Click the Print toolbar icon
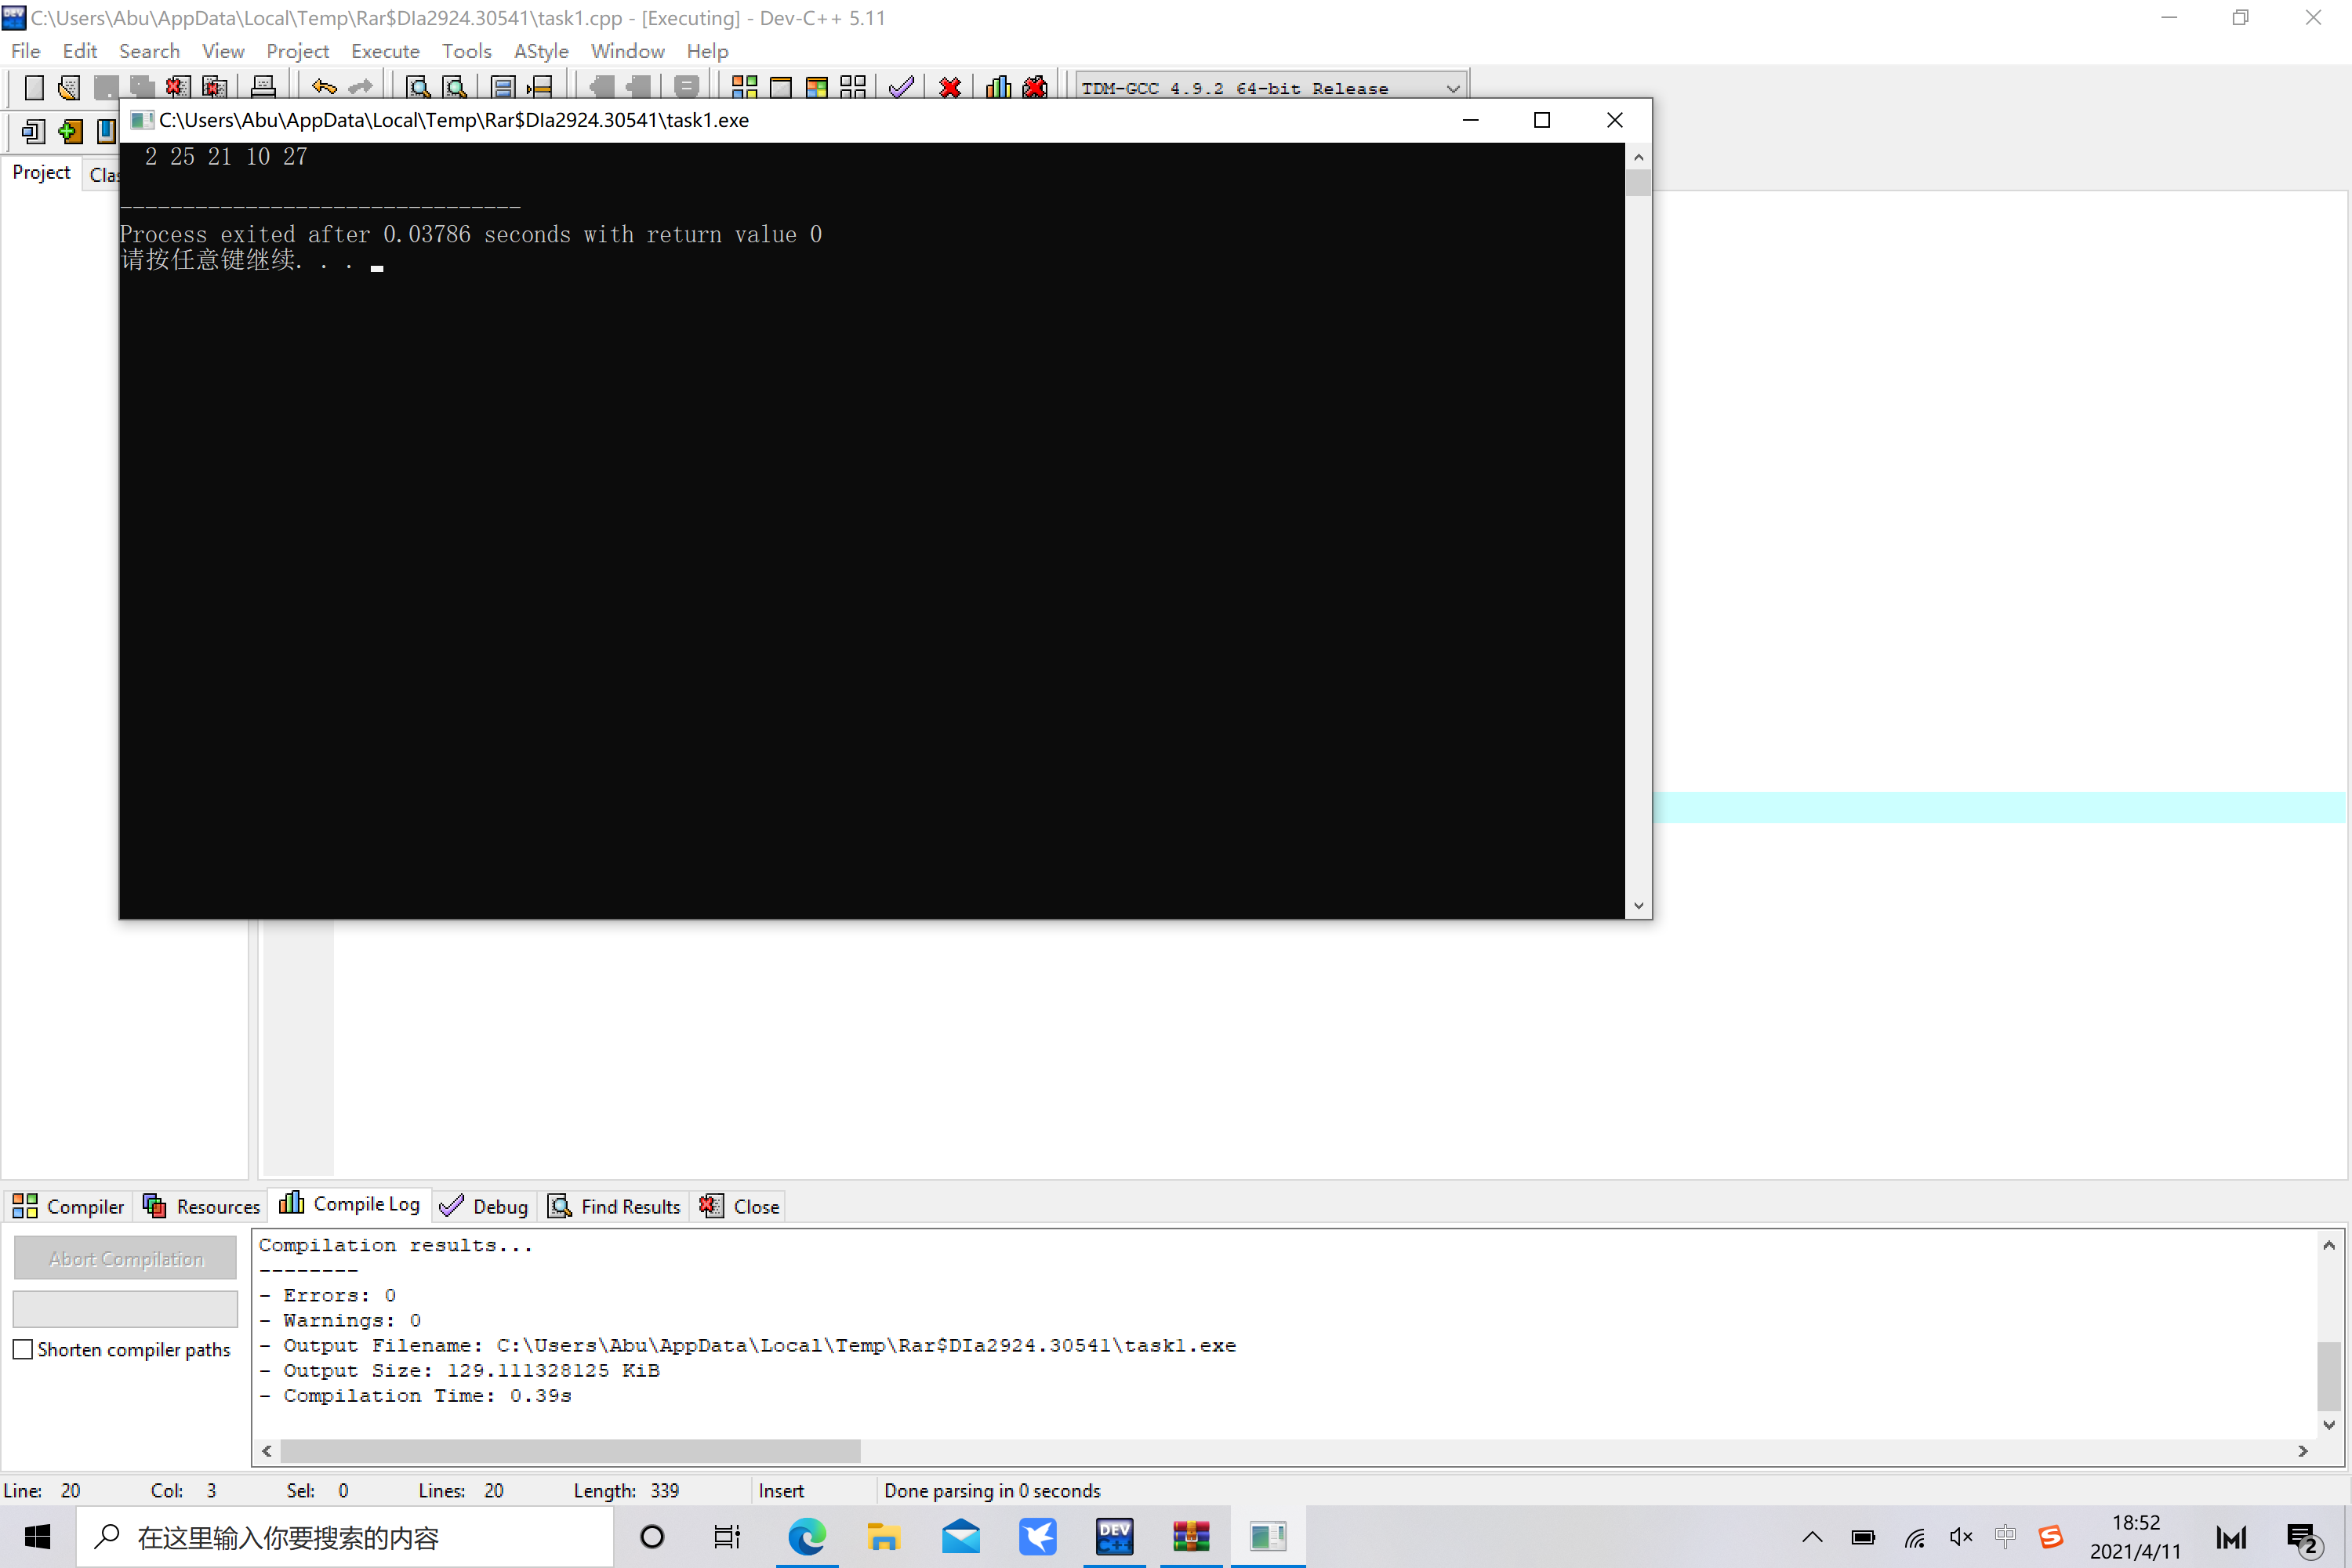This screenshot has width=2352, height=1568. (263, 88)
